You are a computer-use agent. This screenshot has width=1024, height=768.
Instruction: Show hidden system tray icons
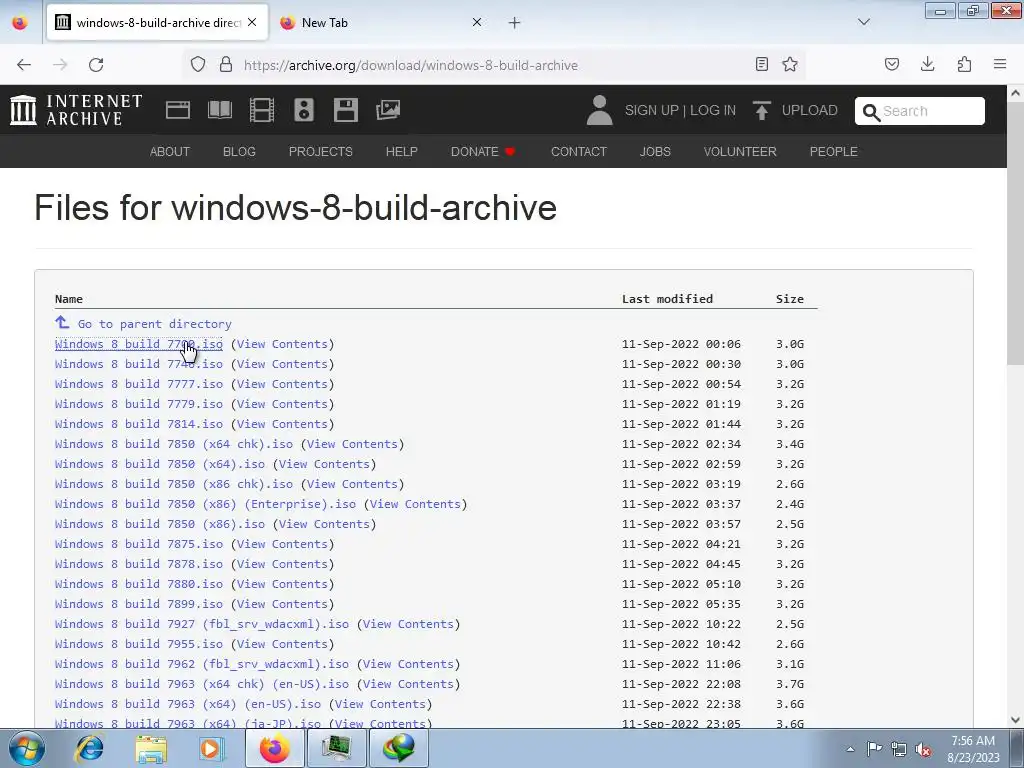(850, 749)
